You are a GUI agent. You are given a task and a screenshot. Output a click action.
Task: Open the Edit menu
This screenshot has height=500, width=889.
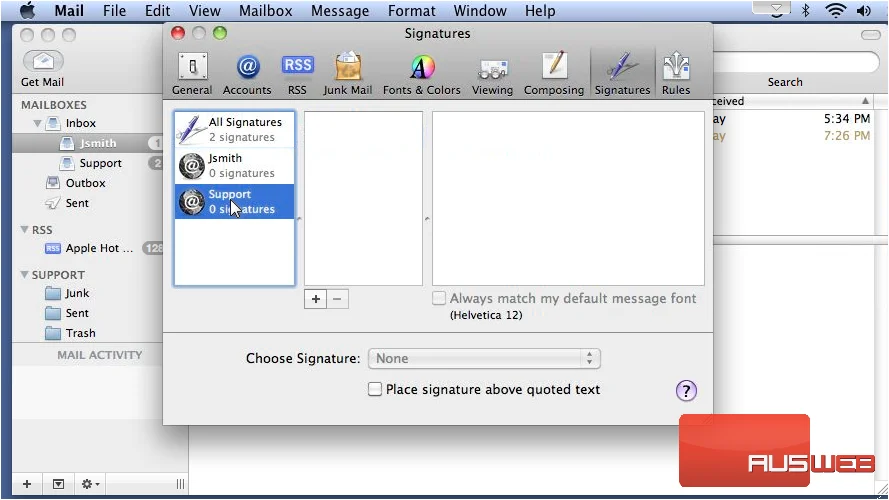(x=158, y=10)
